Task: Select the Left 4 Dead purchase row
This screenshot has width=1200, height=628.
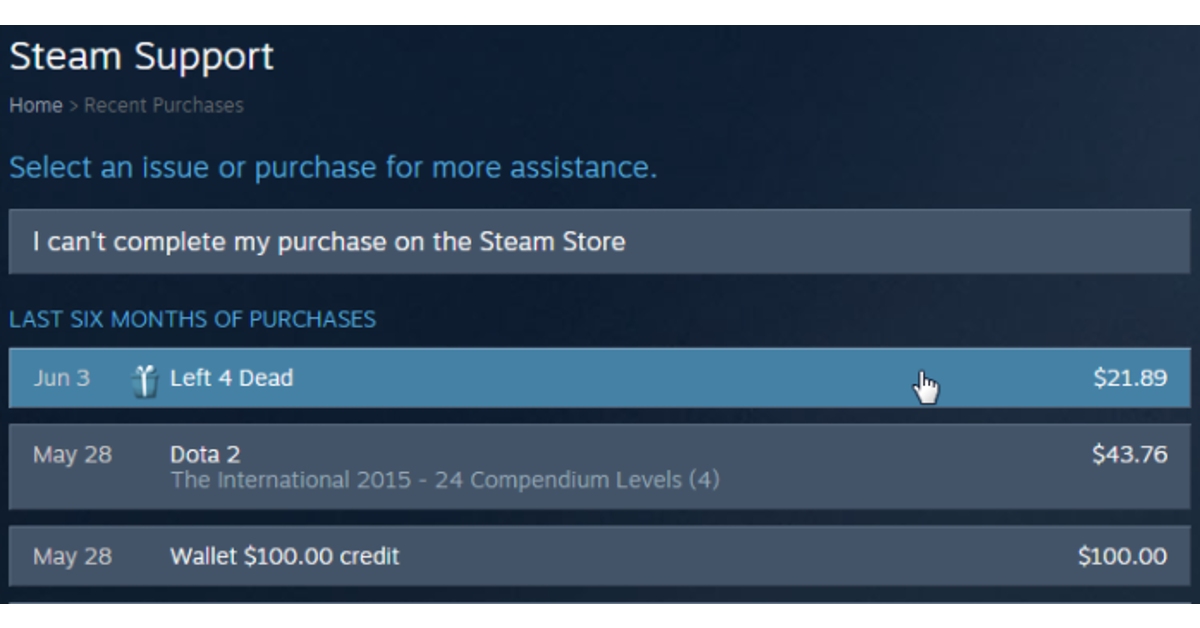Action: coord(600,378)
